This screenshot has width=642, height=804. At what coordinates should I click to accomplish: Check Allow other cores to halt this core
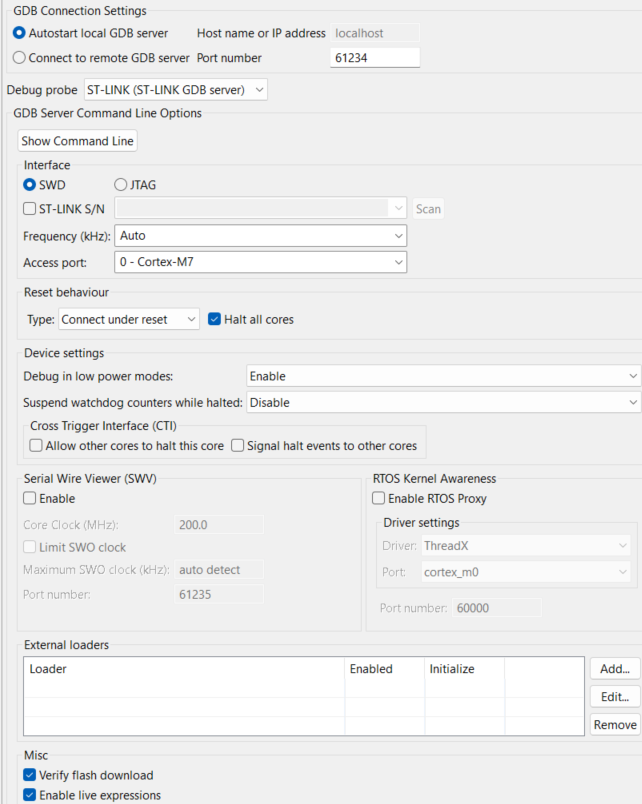[36, 445]
